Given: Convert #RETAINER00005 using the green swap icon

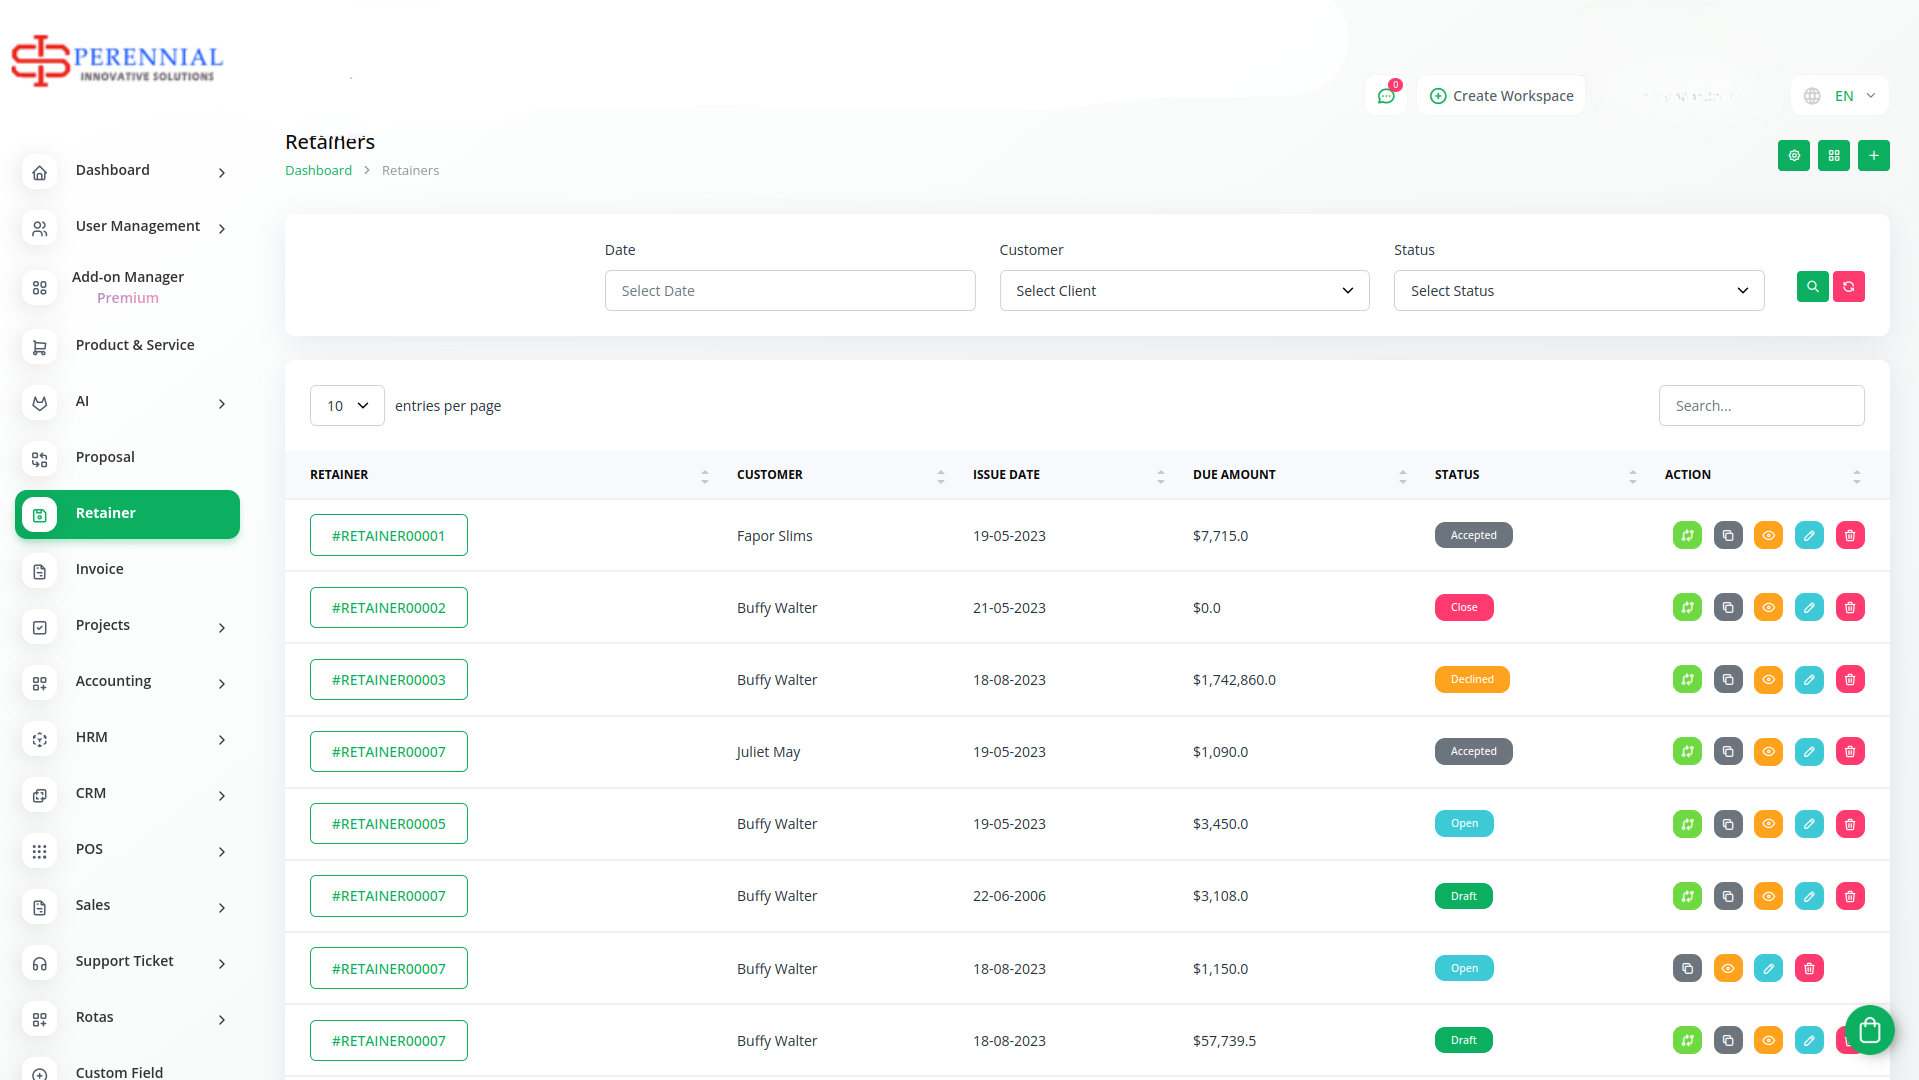Looking at the screenshot, I should (1687, 824).
